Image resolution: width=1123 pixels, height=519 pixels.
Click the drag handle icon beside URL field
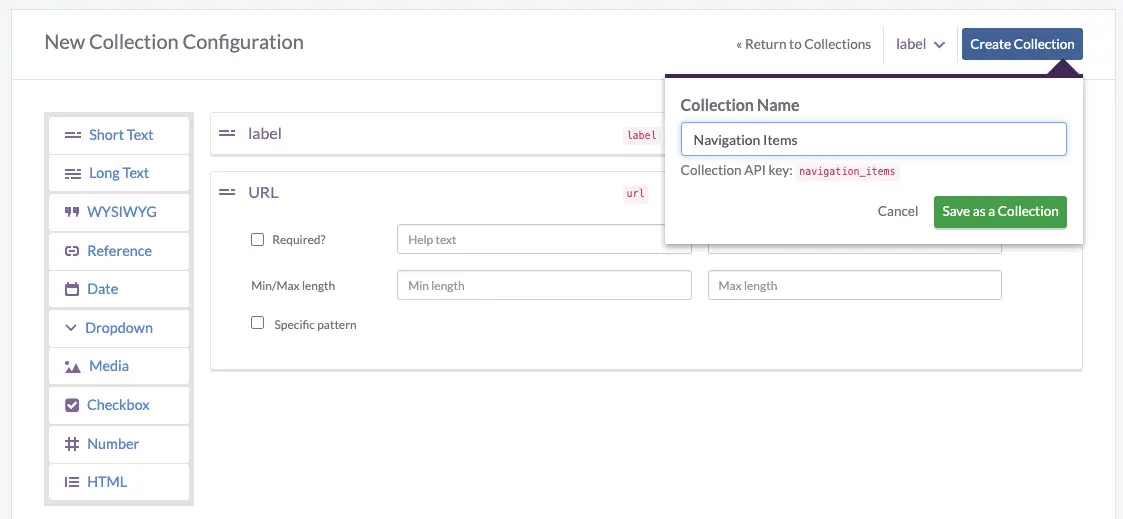point(227,192)
